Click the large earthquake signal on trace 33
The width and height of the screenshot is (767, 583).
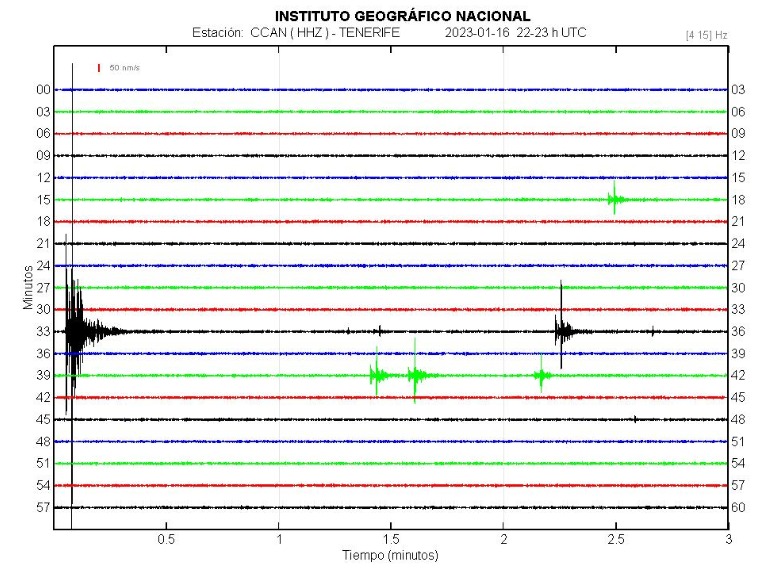pyautogui.click(x=78, y=330)
